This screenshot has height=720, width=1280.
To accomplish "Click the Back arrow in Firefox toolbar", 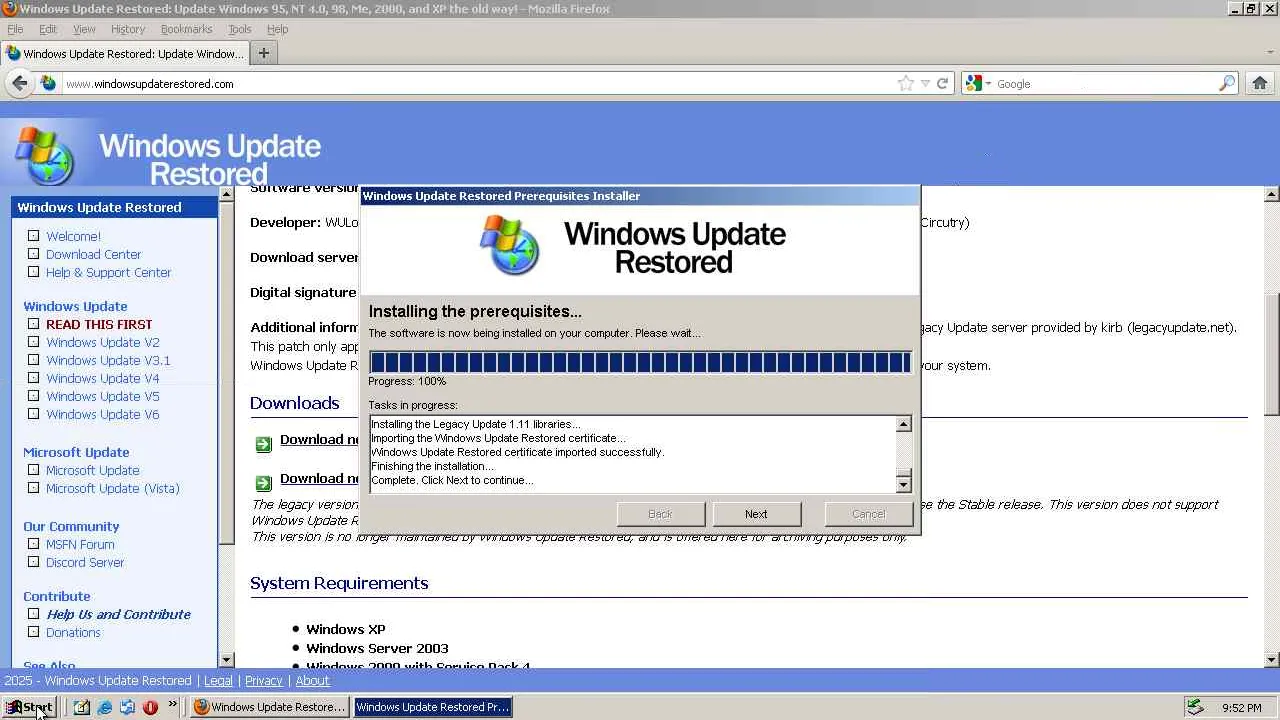I will [x=19, y=83].
